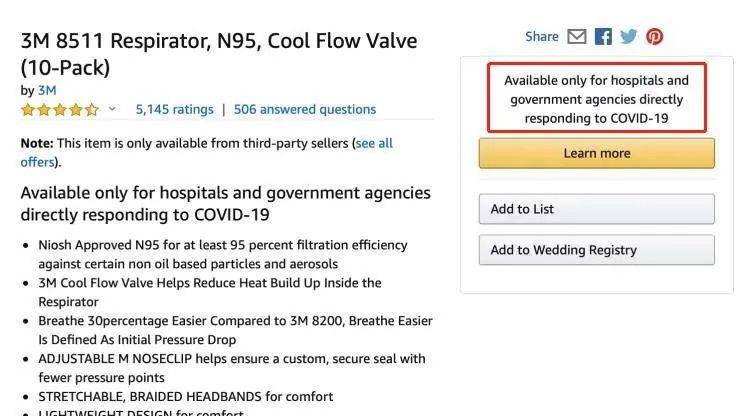
Task: Open the 5,145 ratings link
Action: 175,110
